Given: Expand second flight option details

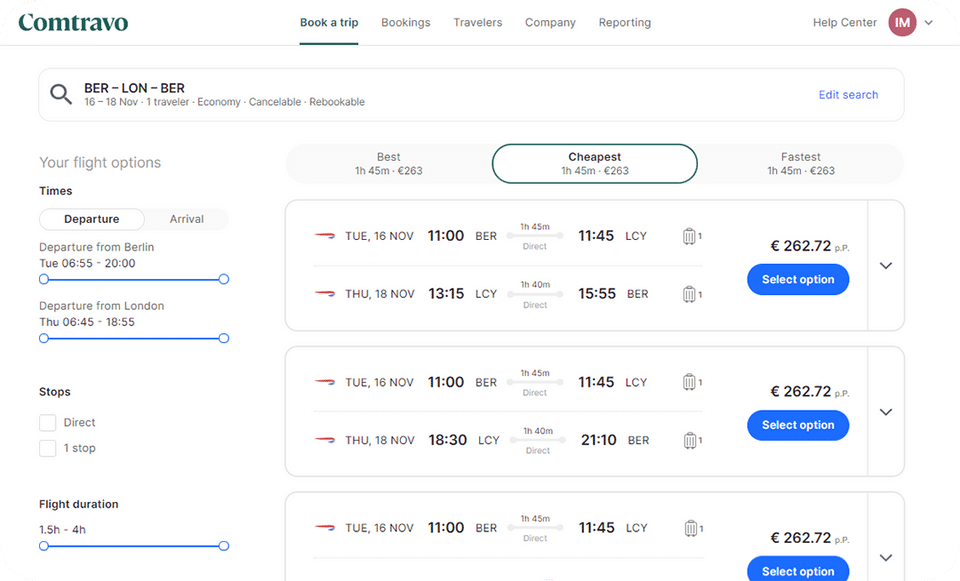Looking at the screenshot, I should 885,412.
